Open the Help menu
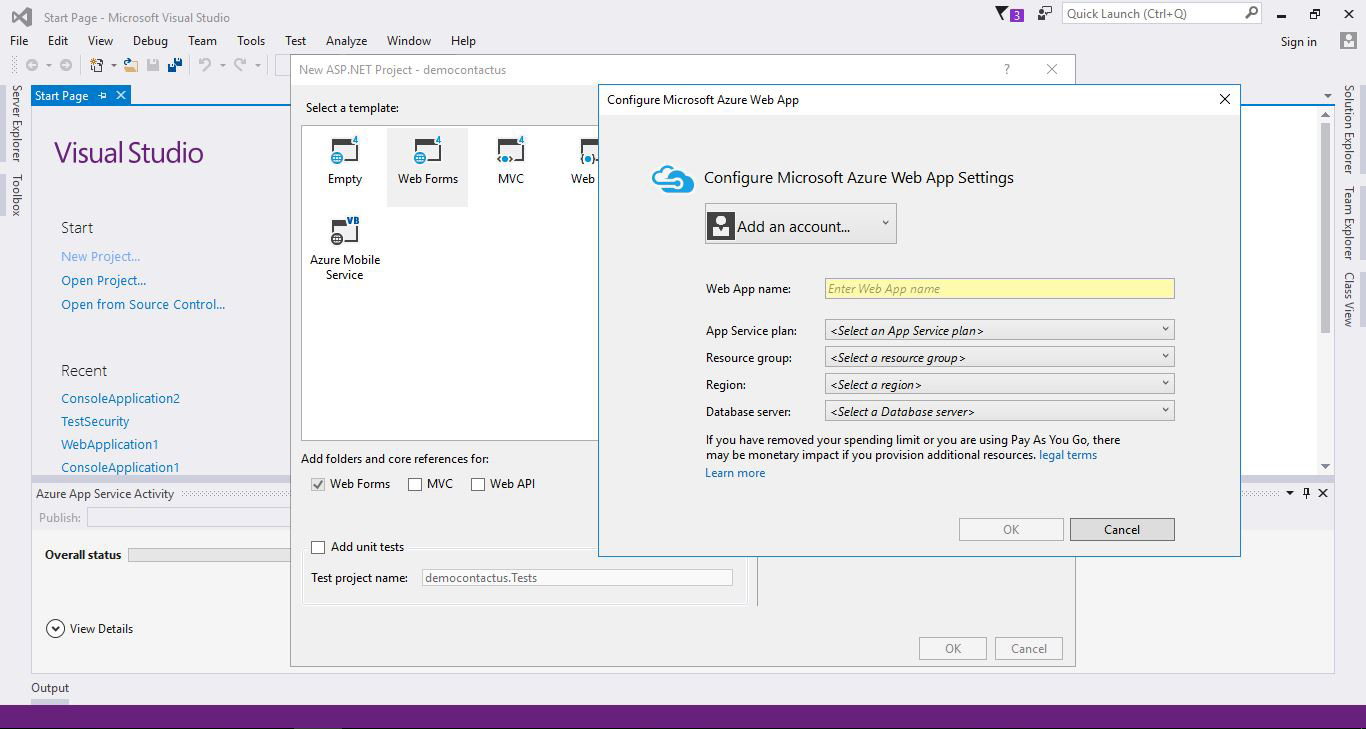1366x729 pixels. [463, 41]
